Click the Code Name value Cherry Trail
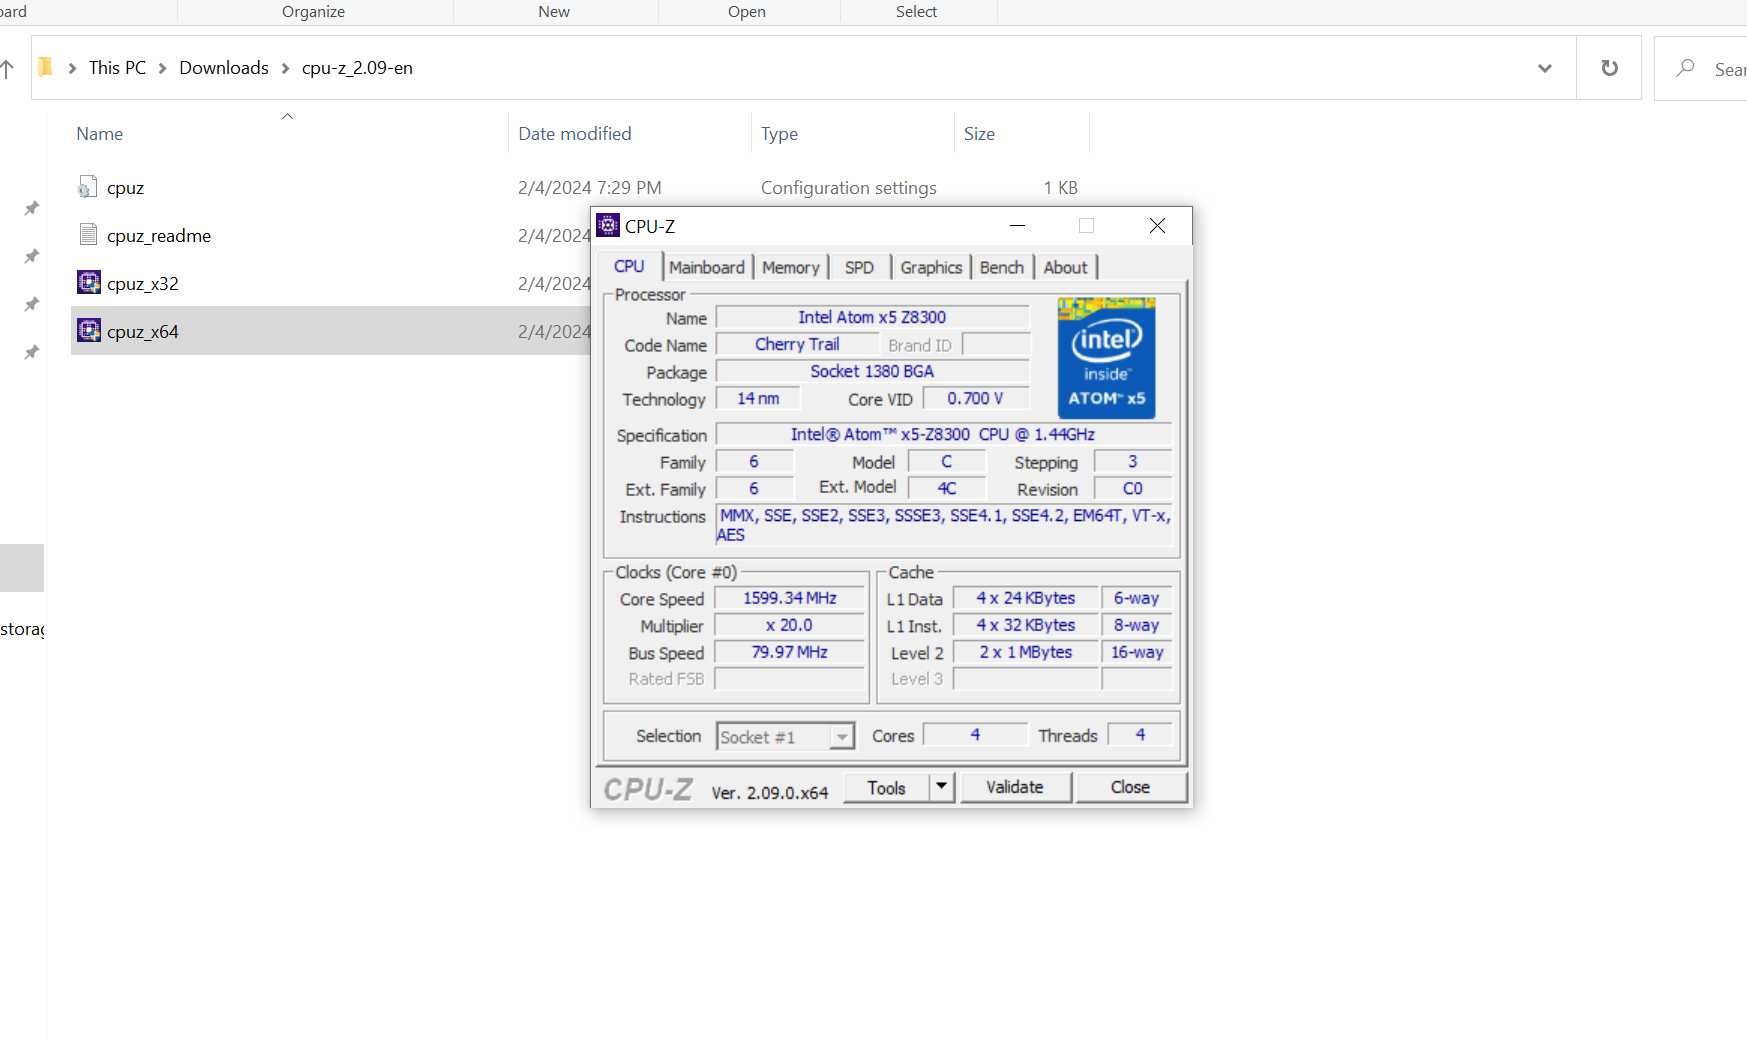This screenshot has width=1747, height=1038. point(797,344)
